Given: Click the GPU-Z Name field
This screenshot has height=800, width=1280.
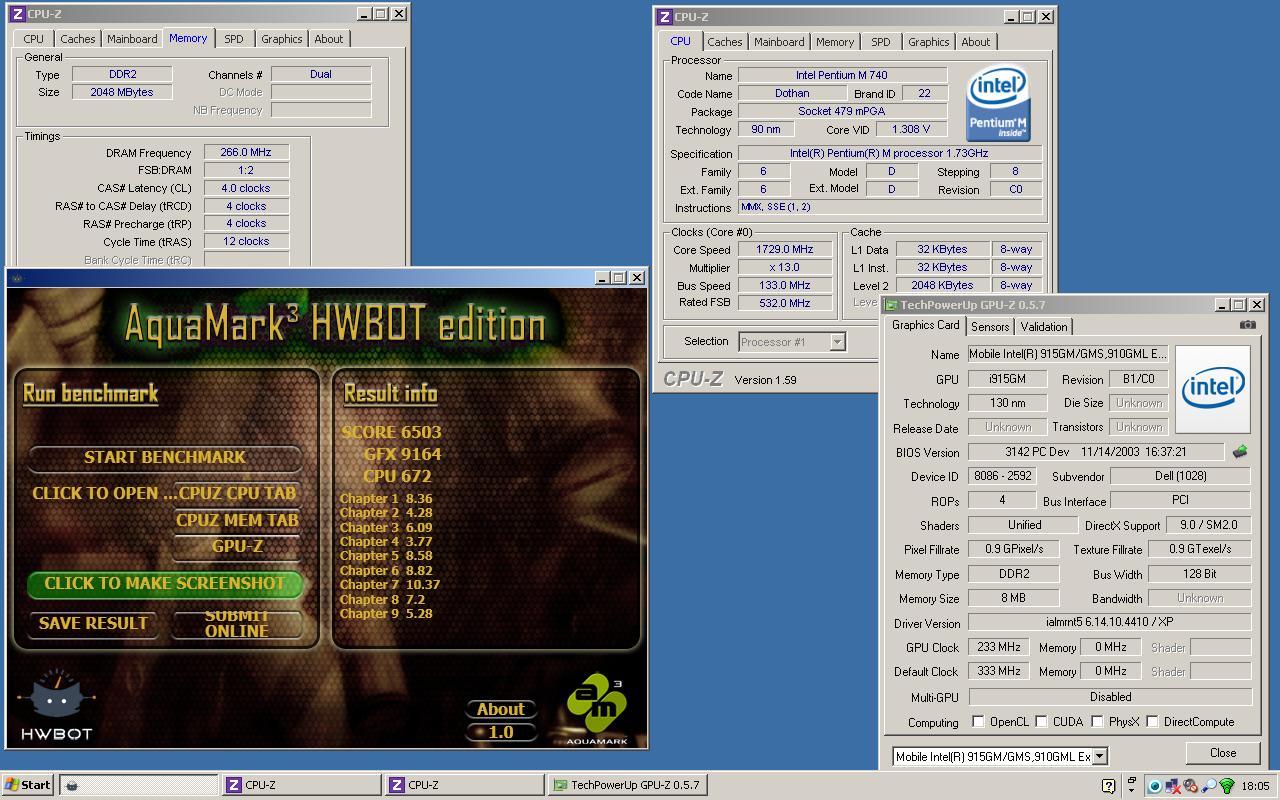Looking at the screenshot, I should point(1068,354).
